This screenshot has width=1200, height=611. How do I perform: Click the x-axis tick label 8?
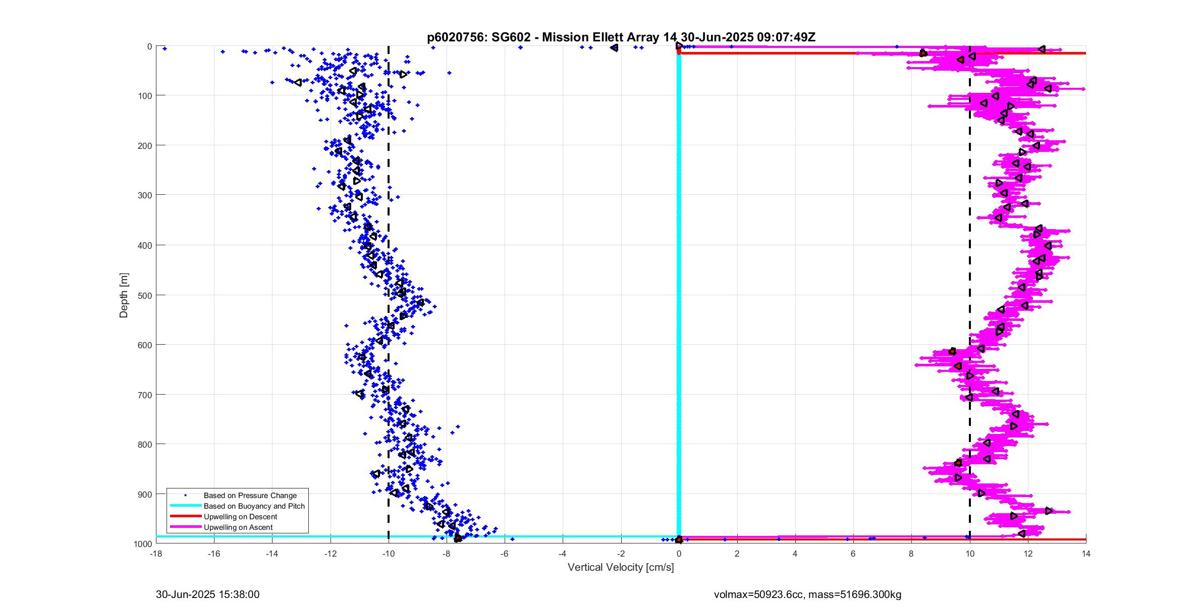[911, 553]
